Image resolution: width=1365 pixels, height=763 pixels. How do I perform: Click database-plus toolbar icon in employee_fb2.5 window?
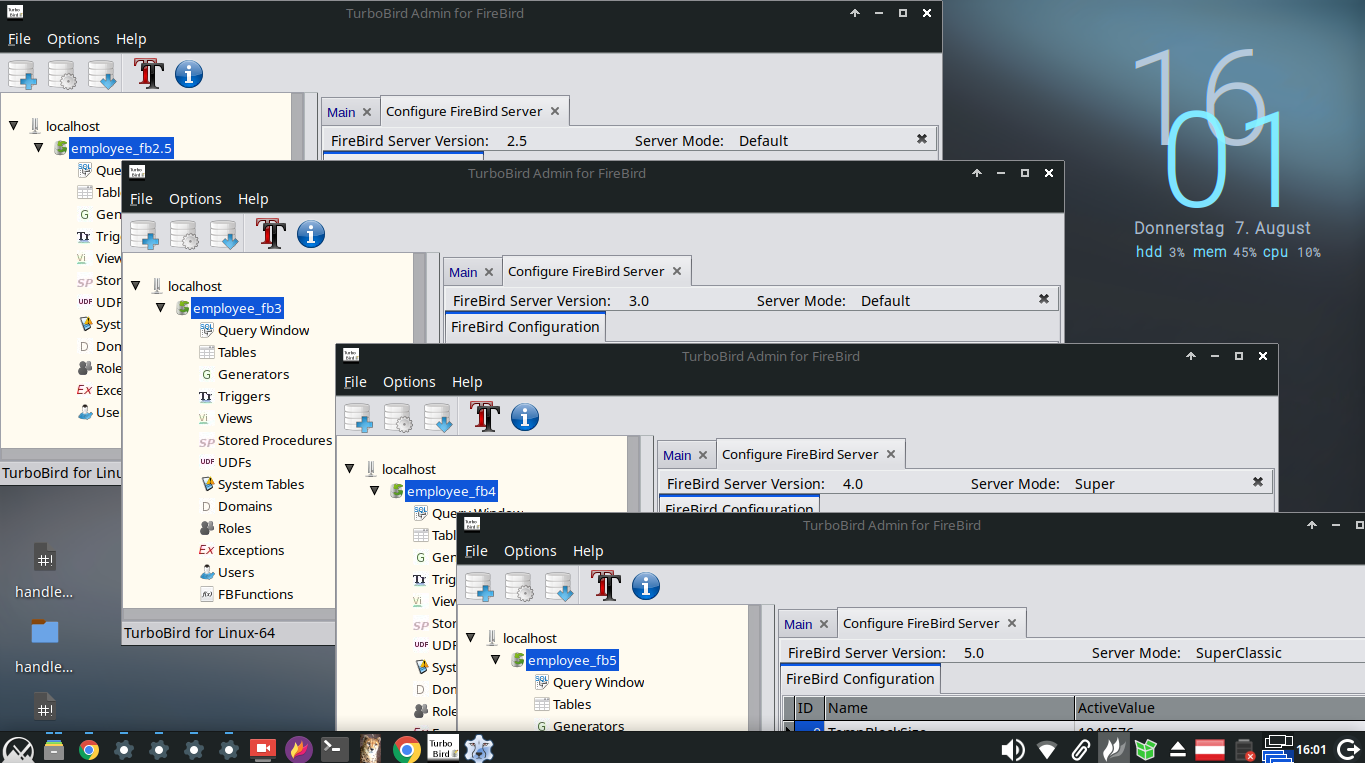(22, 74)
